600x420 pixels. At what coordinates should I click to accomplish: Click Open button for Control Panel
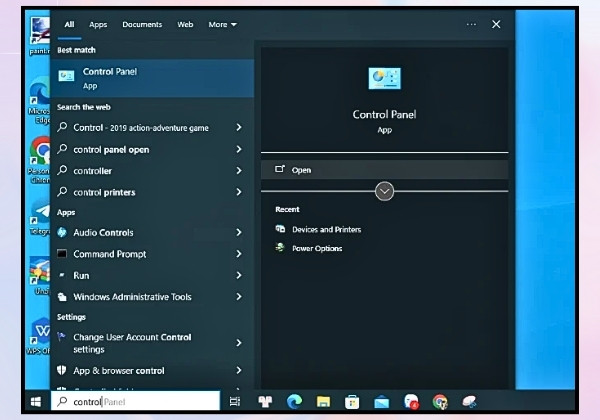coord(385,170)
